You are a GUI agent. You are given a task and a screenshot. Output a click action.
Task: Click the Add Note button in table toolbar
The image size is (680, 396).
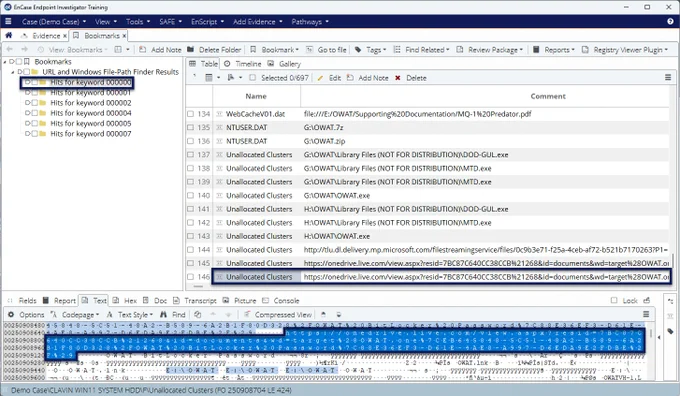pyautogui.click(x=368, y=78)
